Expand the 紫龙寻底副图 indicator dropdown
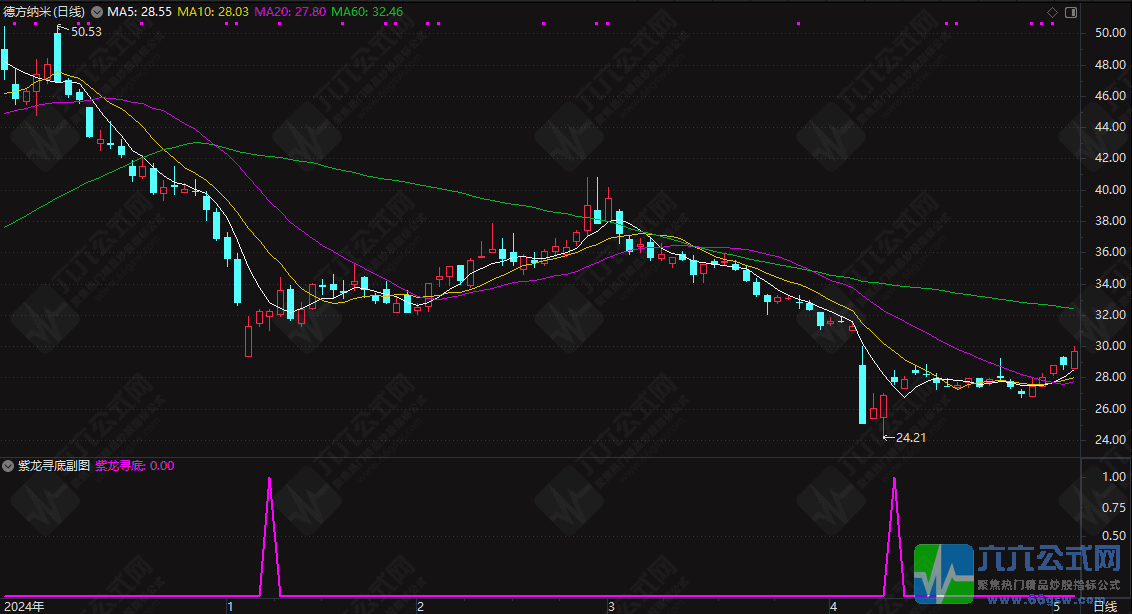1132x614 pixels. coord(8,466)
